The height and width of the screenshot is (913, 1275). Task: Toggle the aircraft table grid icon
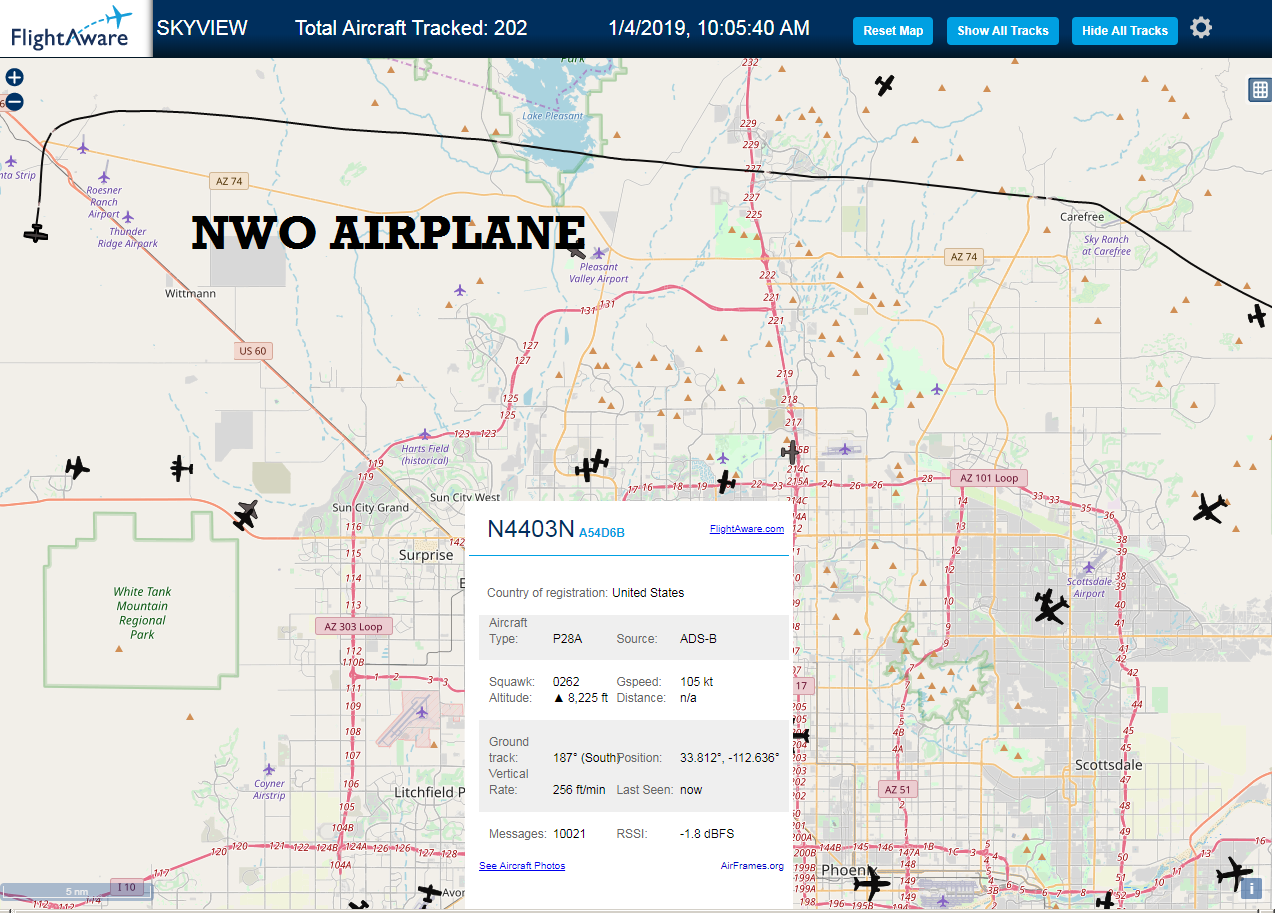click(1260, 90)
